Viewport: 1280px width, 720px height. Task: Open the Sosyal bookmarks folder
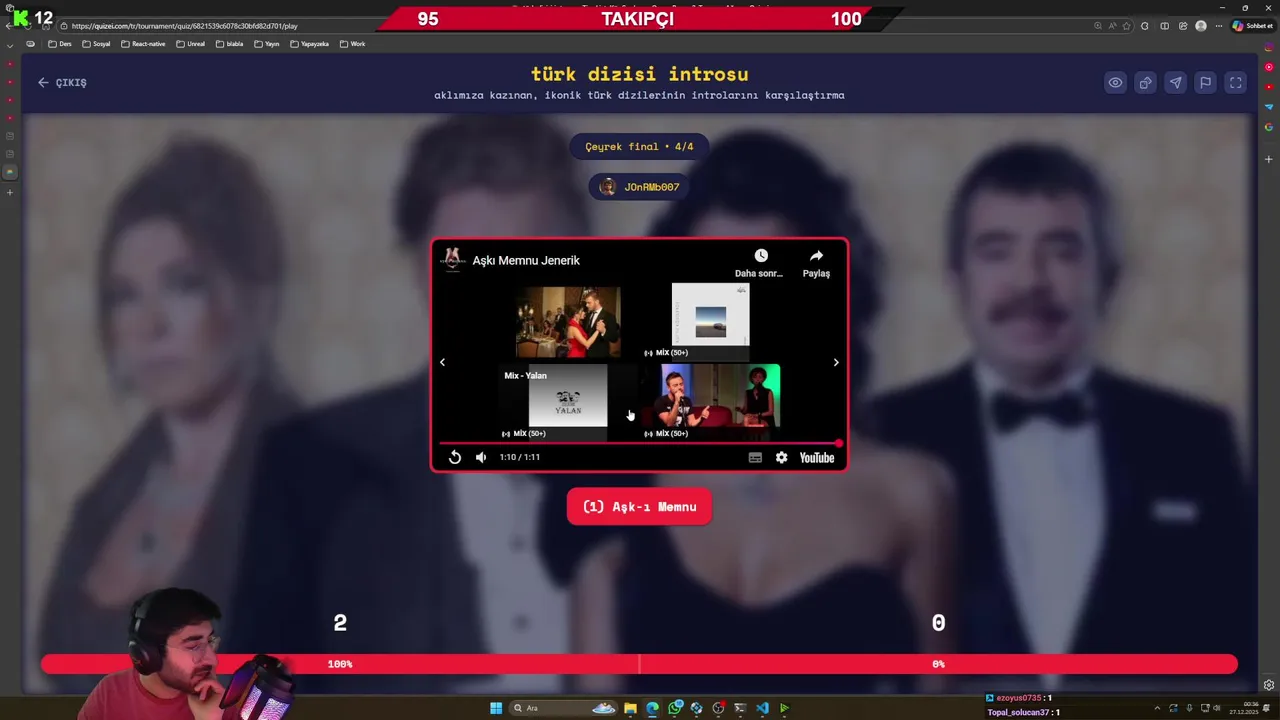pos(96,44)
